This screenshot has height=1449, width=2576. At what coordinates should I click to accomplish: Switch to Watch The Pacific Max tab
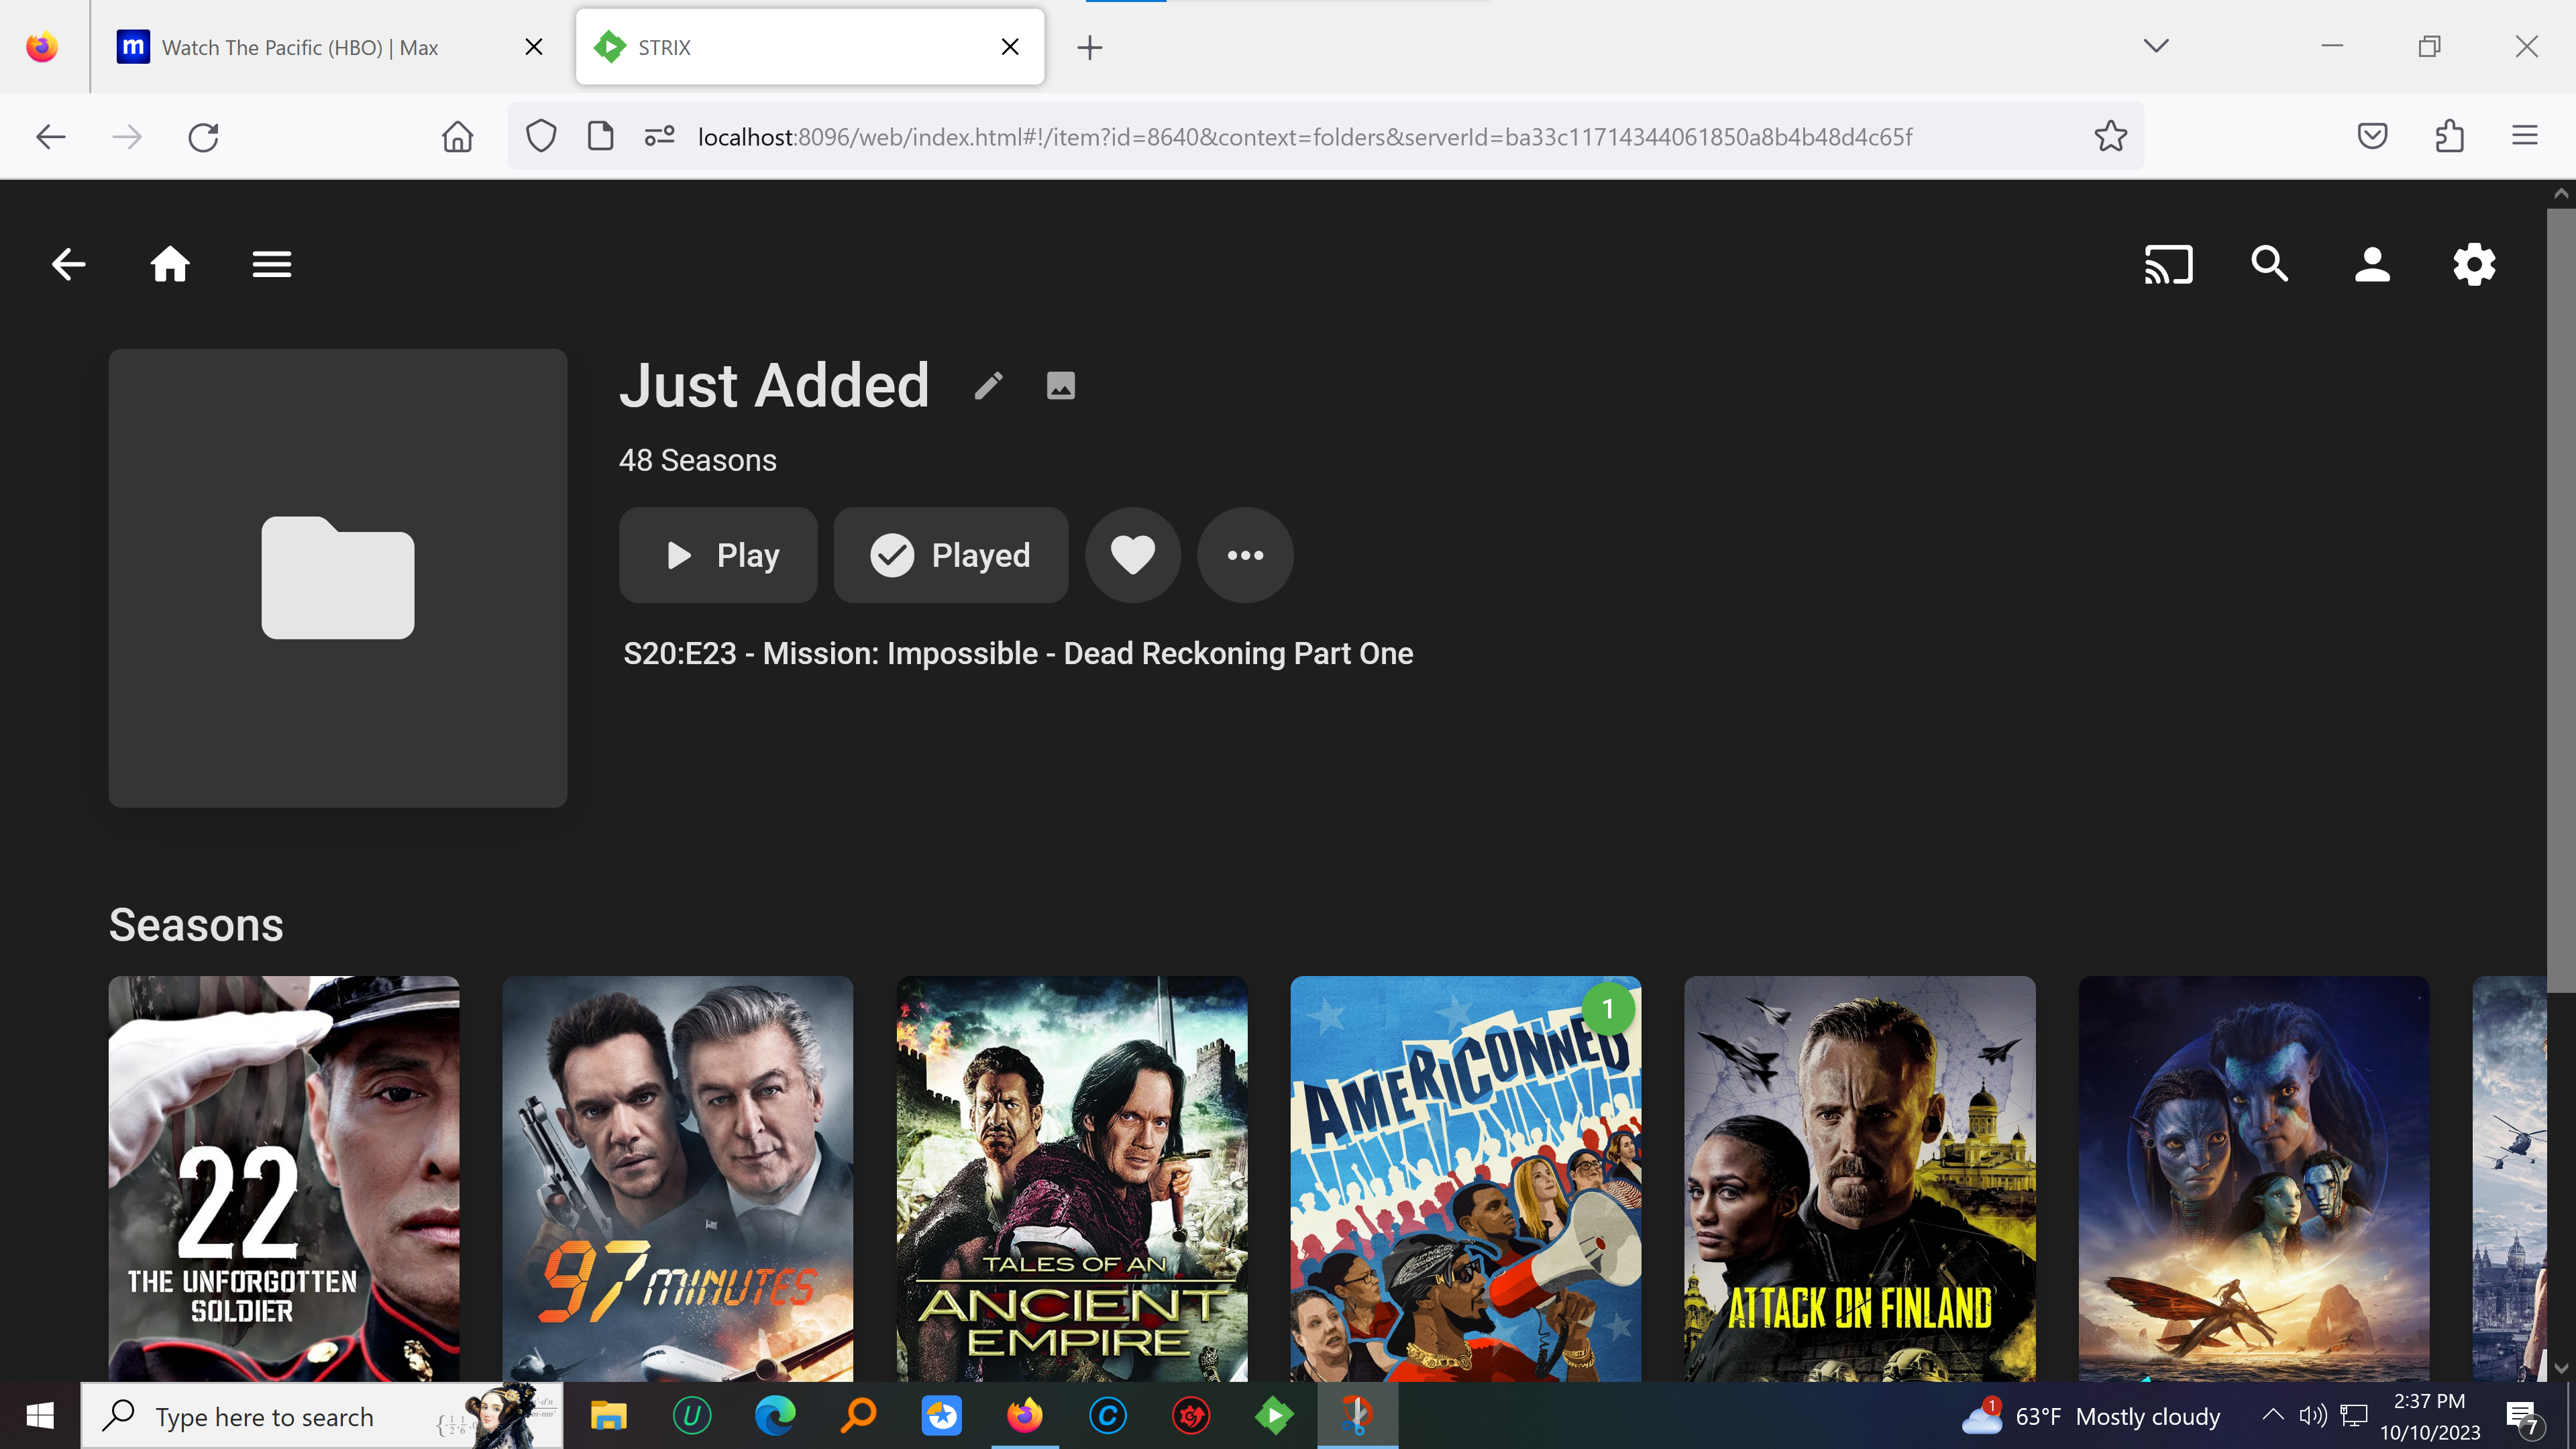300,47
